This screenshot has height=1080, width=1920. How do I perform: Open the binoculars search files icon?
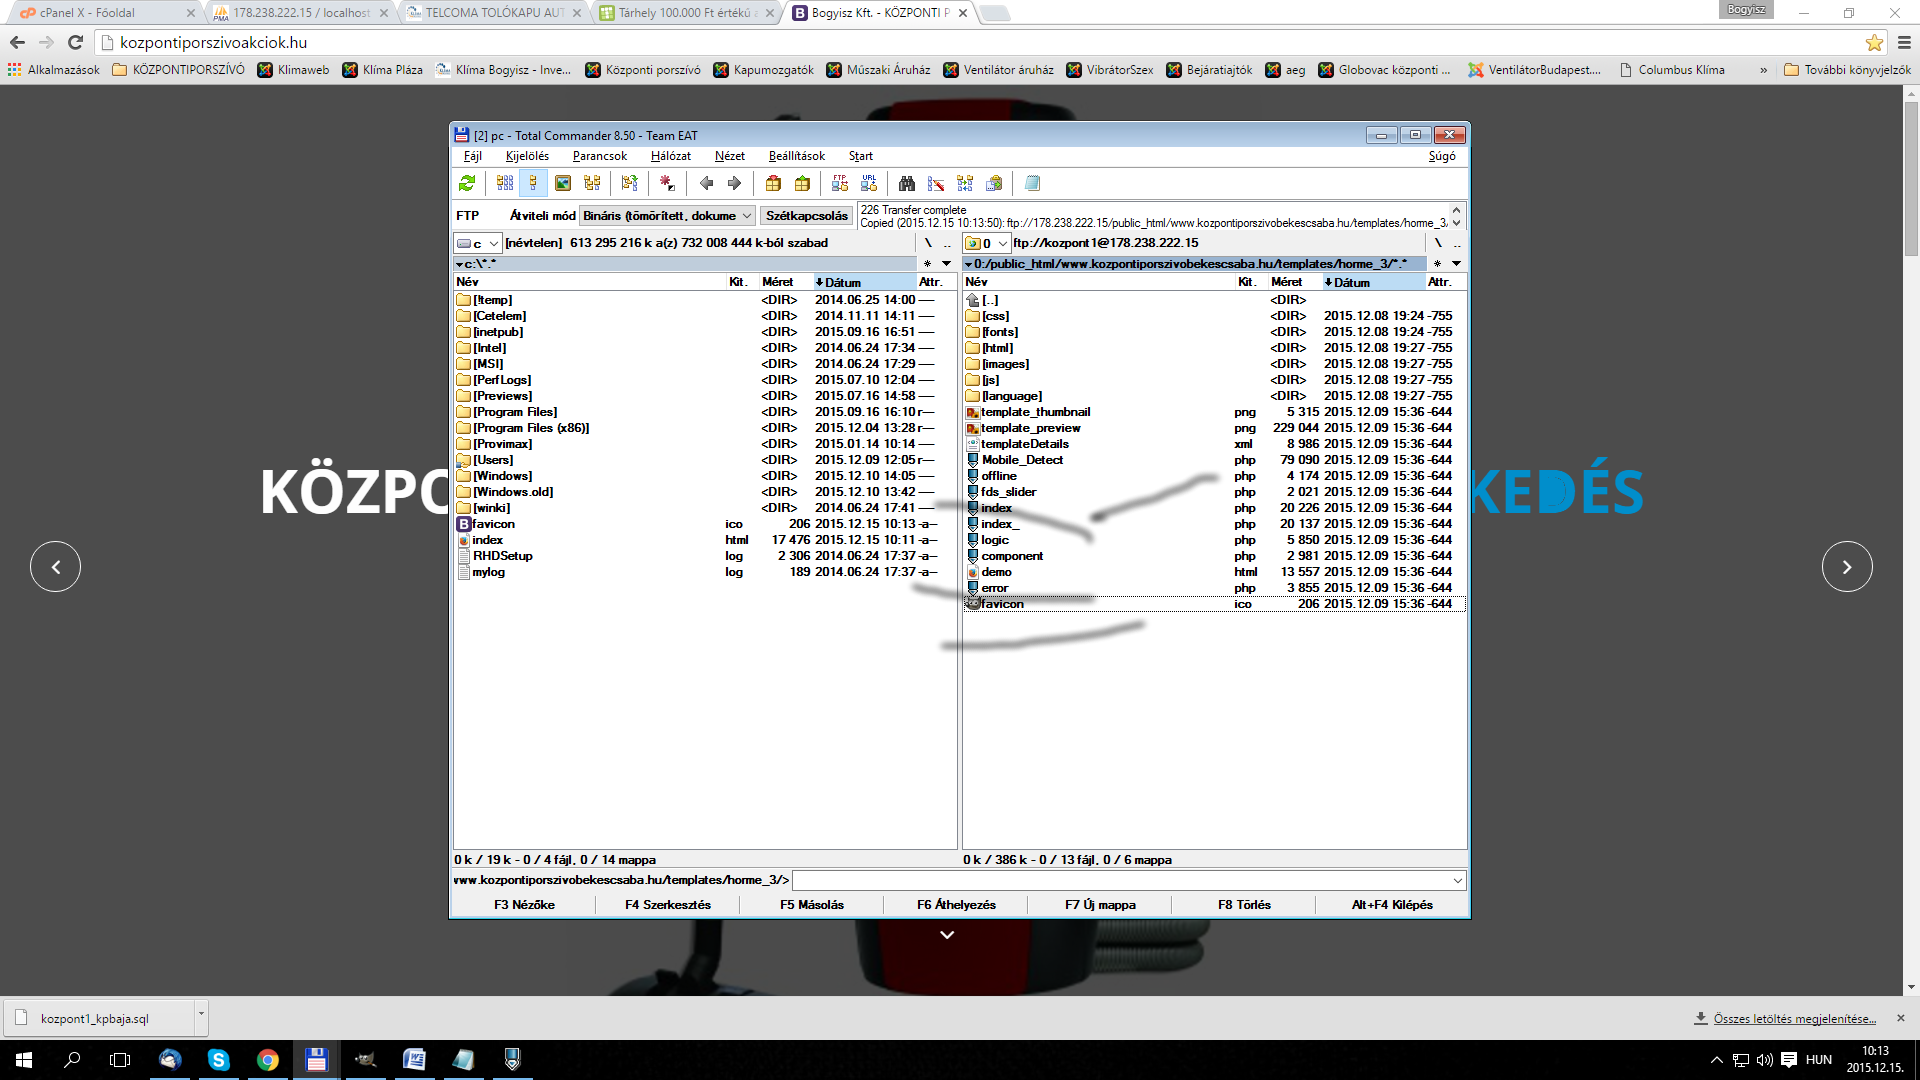pyautogui.click(x=907, y=183)
